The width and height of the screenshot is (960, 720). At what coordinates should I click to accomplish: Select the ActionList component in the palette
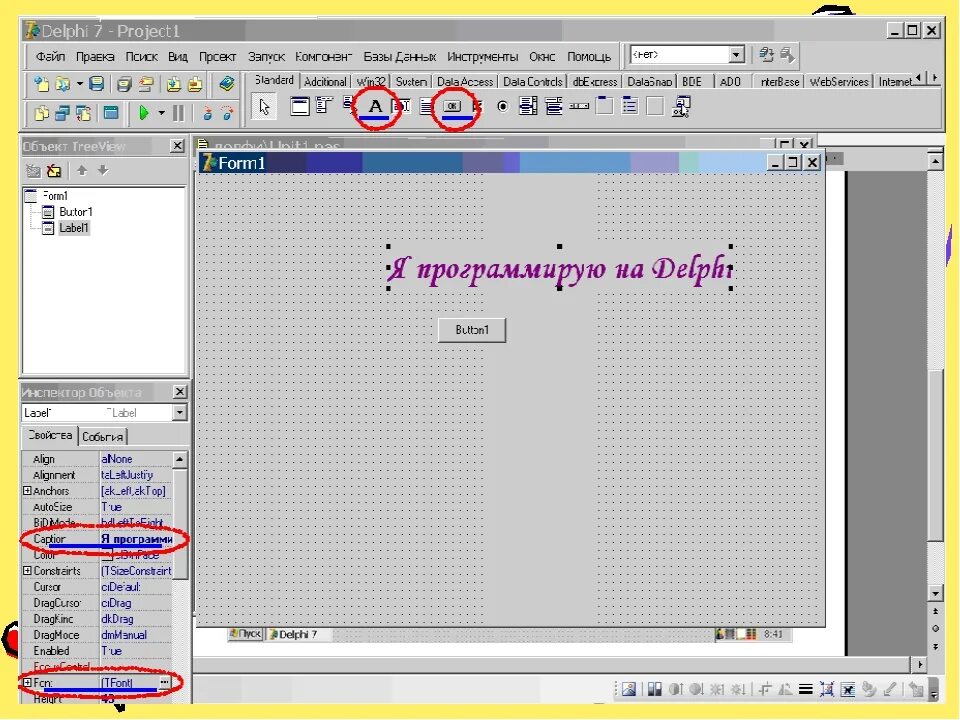(x=681, y=107)
